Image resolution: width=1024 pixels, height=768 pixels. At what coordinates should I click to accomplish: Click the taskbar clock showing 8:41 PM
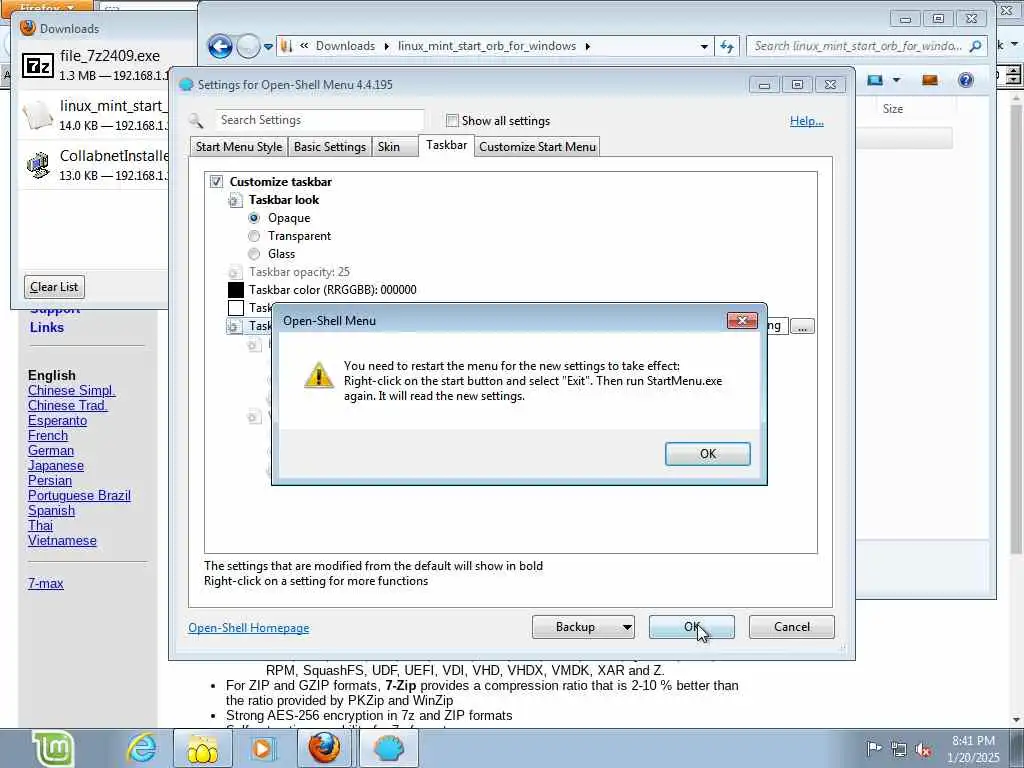coord(973,749)
